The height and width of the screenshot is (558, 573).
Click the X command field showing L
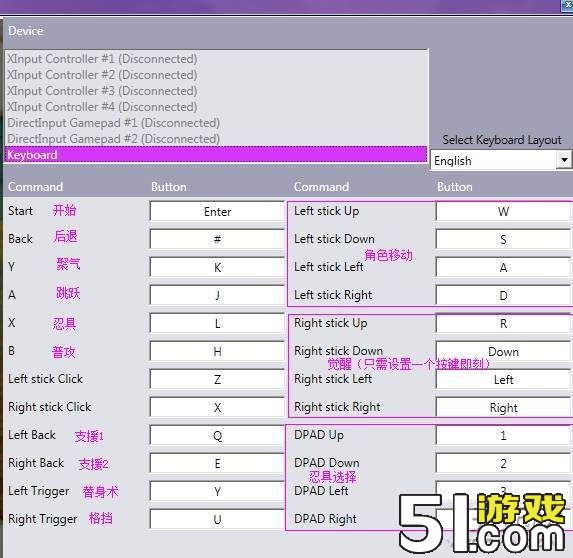coord(217,323)
